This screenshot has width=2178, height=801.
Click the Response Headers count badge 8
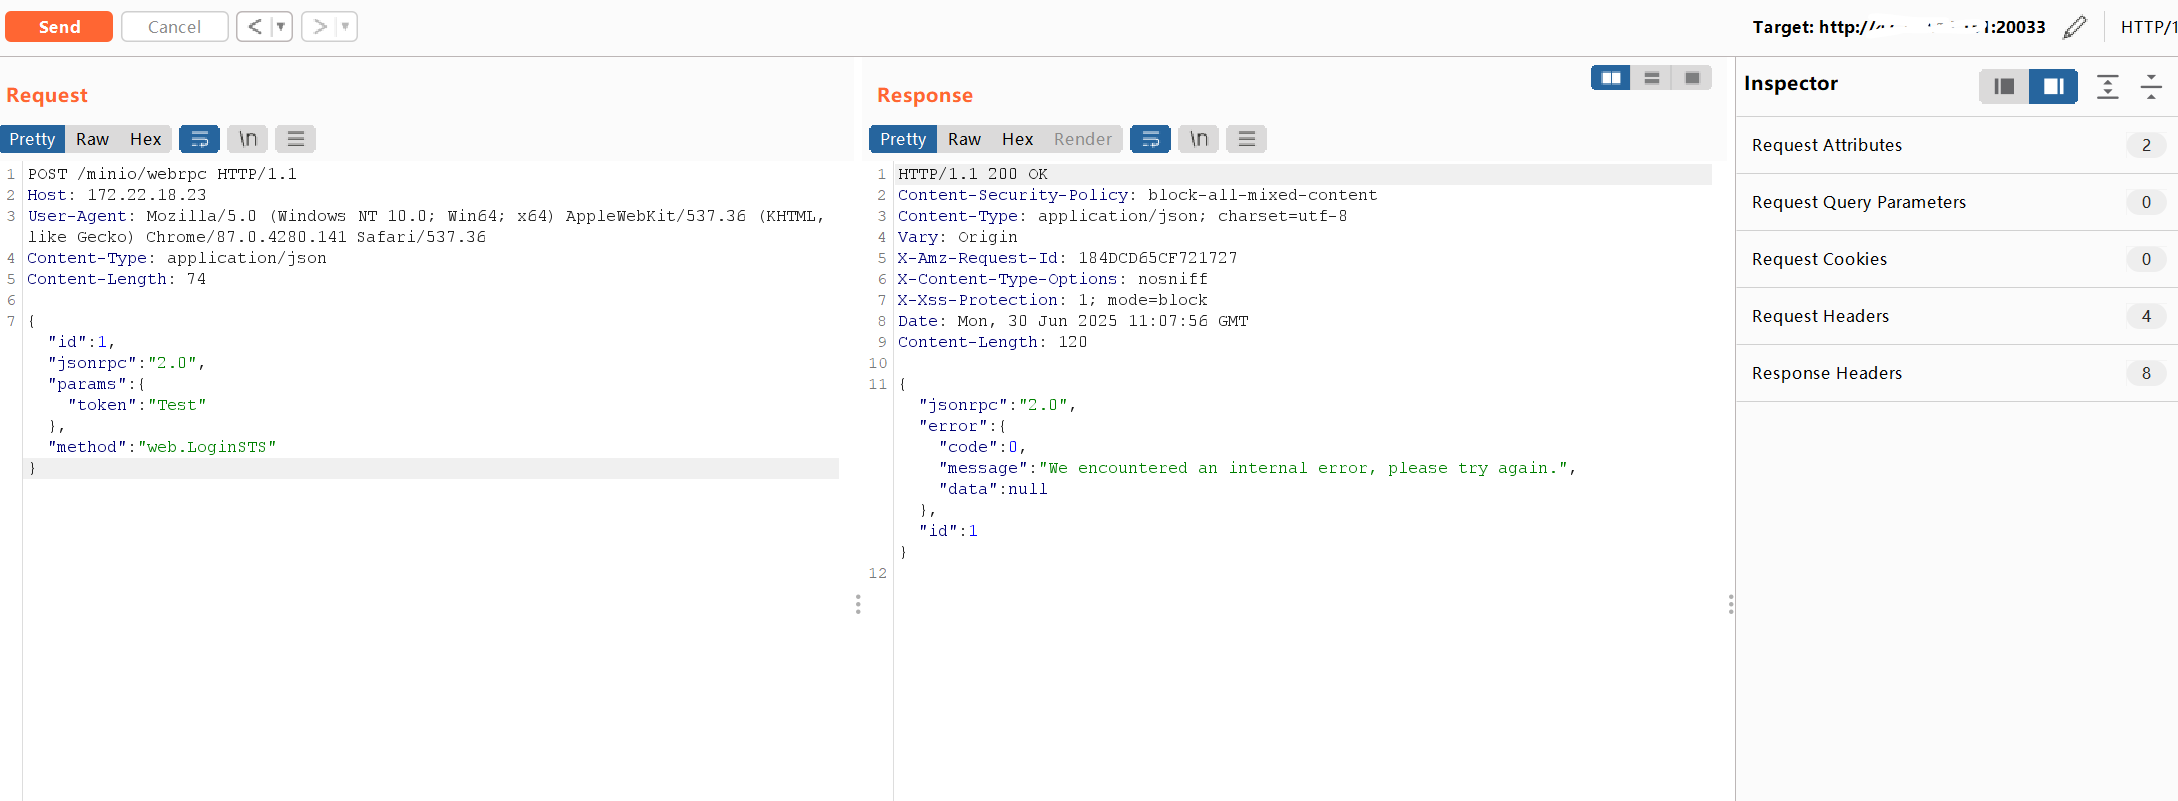click(x=2146, y=373)
